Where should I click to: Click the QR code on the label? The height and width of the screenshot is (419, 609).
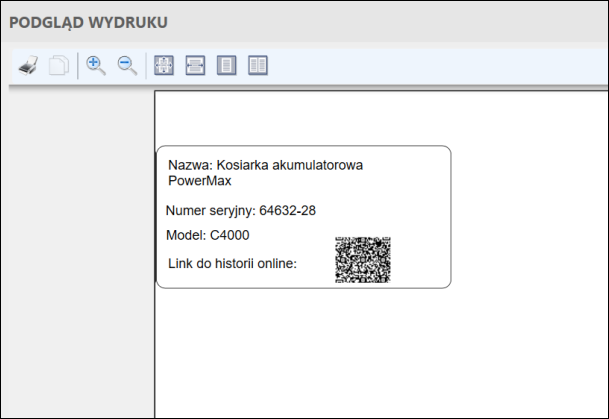click(x=363, y=260)
